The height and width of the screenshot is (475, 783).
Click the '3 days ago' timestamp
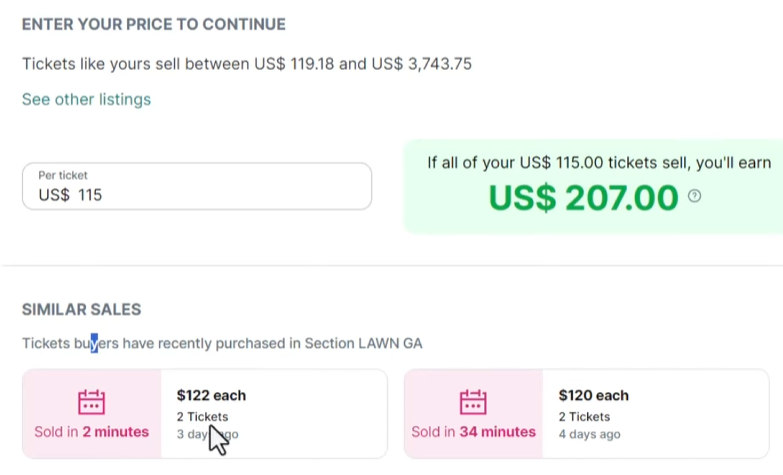click(x=207, y=434)
